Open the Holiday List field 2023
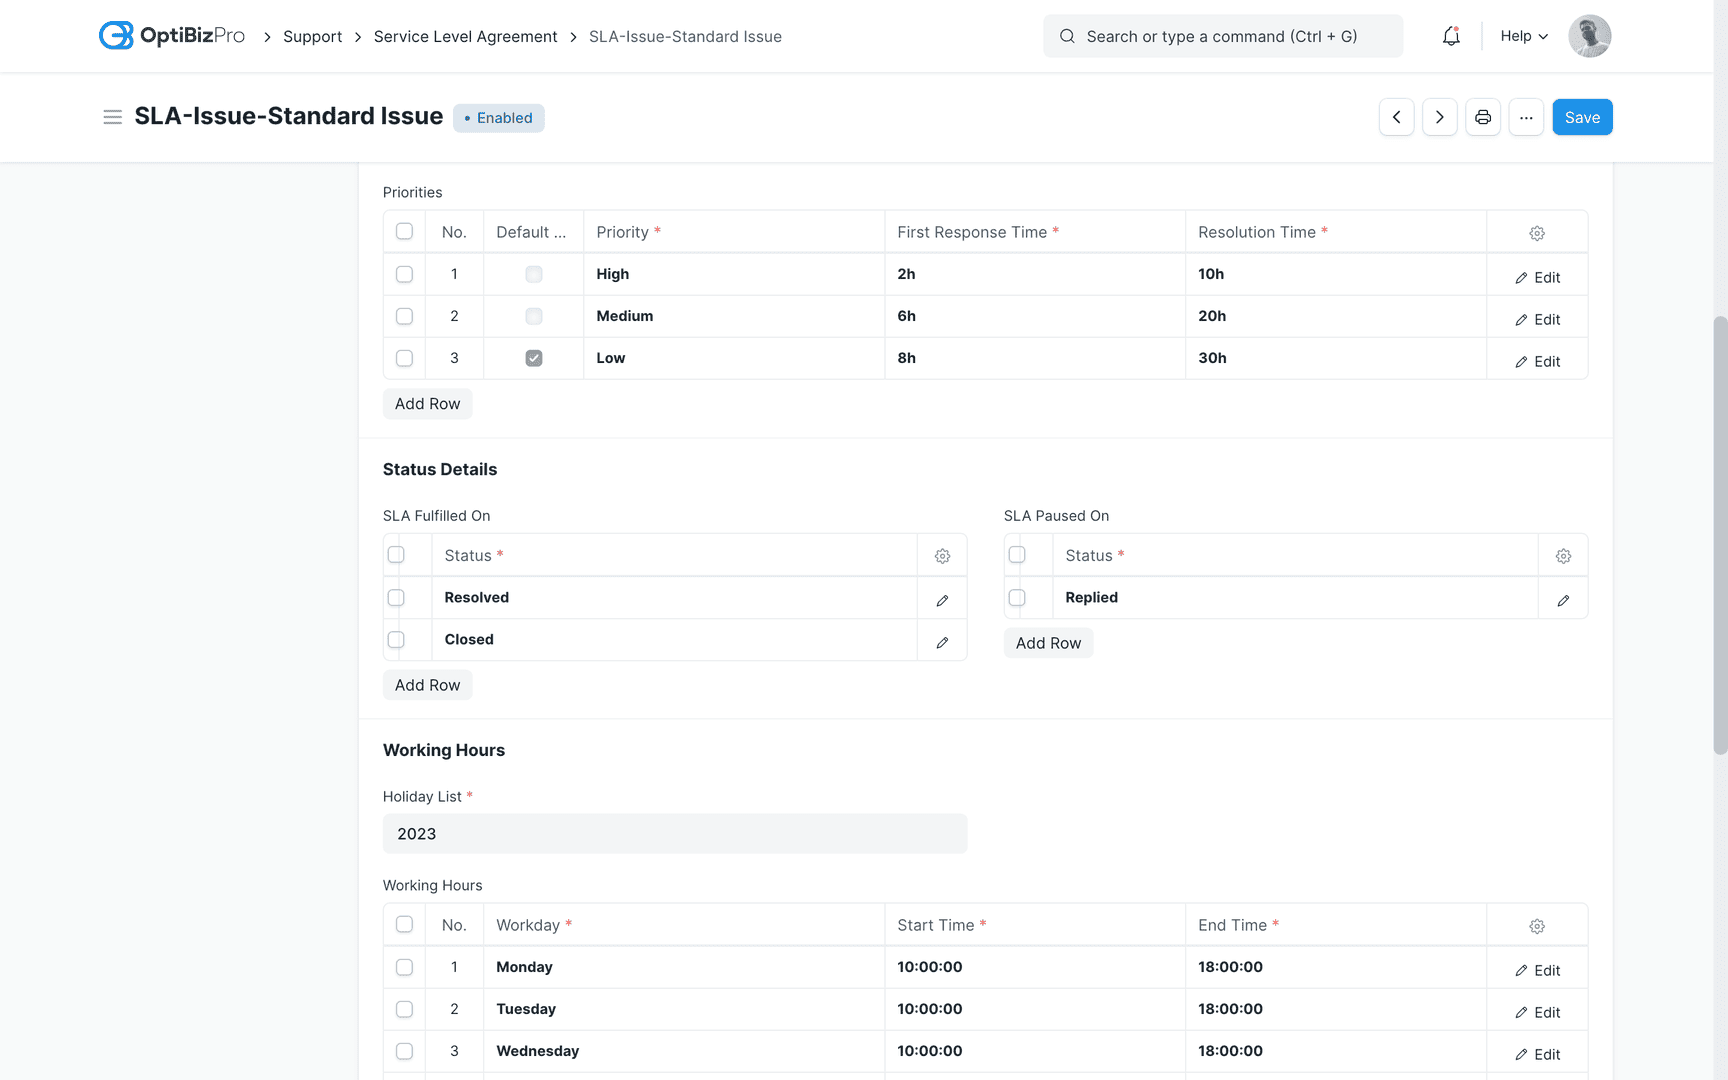The image size is (1728, 1080). coord(675,834)
